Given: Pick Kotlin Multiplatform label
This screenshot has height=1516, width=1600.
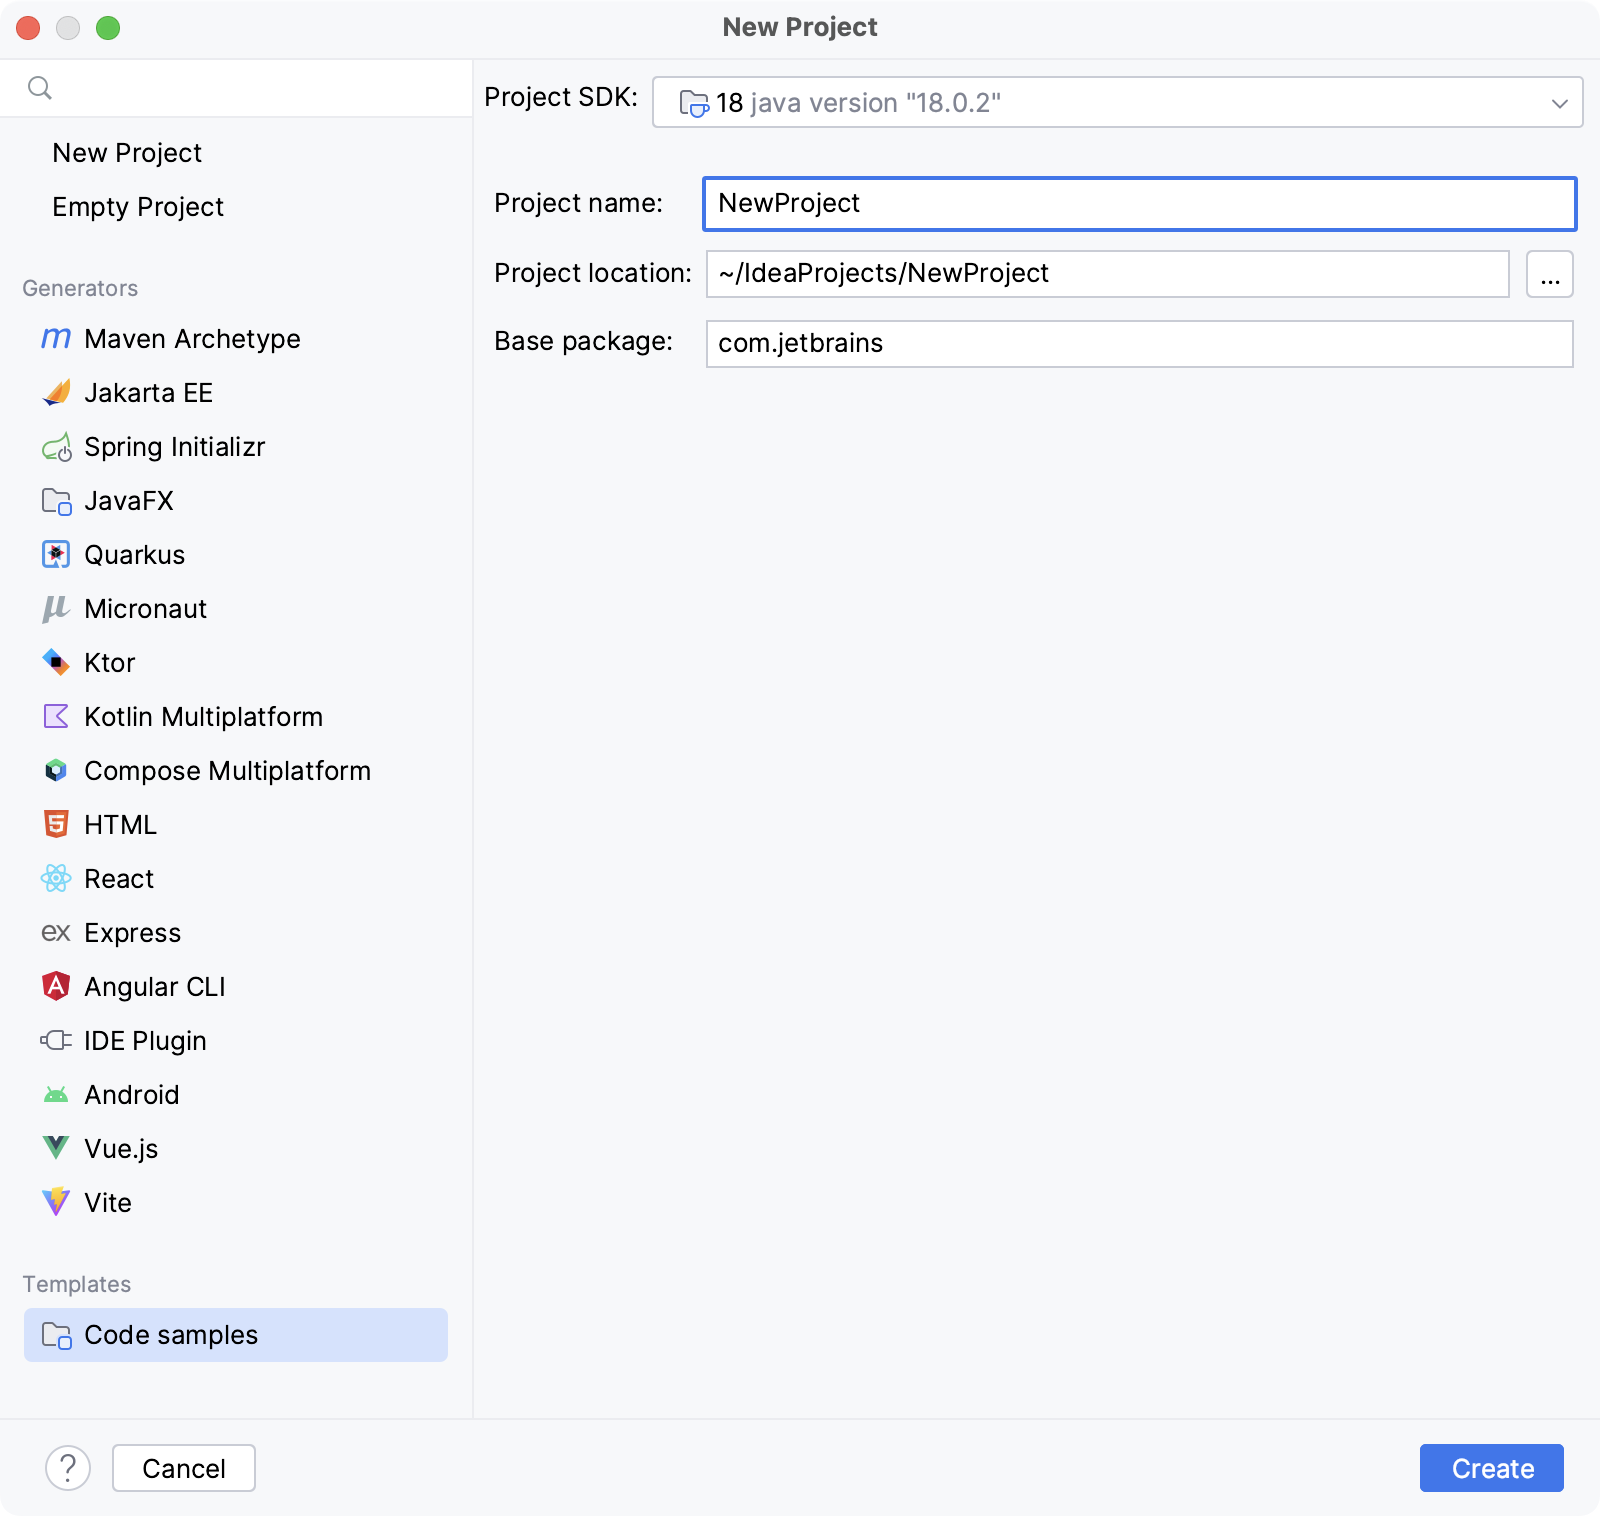Looking at the screenshot, I should pyautogui.click(x=204, y=717).
